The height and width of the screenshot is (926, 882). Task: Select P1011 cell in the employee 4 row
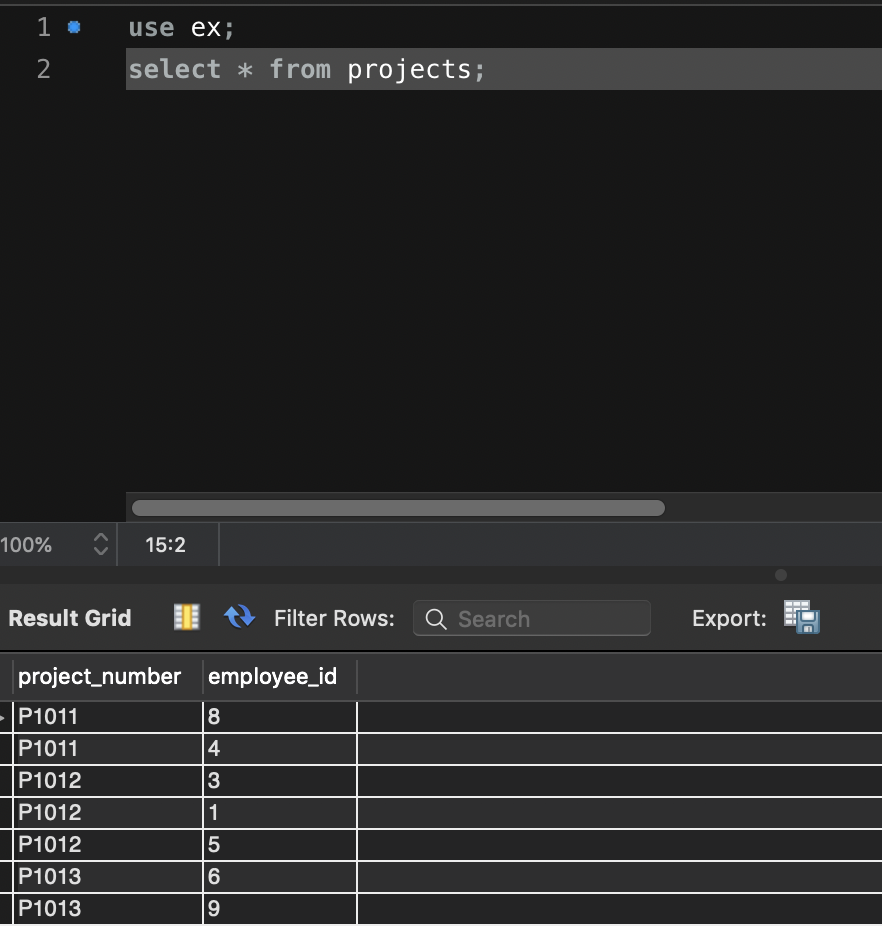pos(108,749)
